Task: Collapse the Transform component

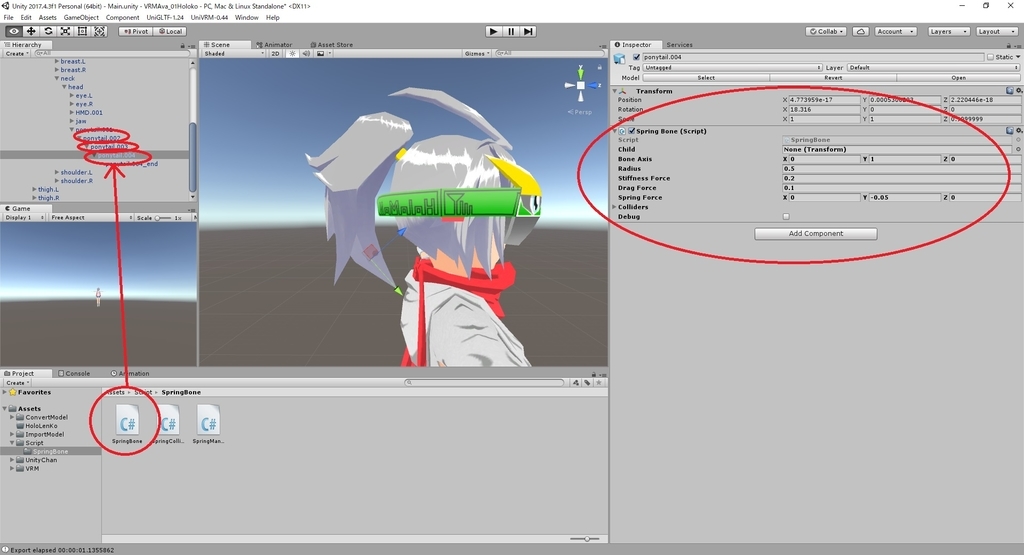Action: pyautogui.click(x=614, y=91)
